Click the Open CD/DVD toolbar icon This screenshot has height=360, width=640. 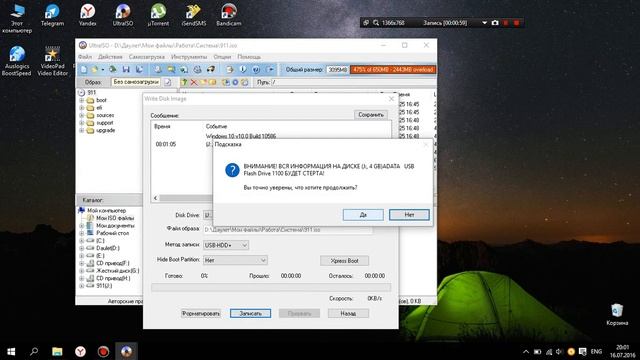coord(113,70)
